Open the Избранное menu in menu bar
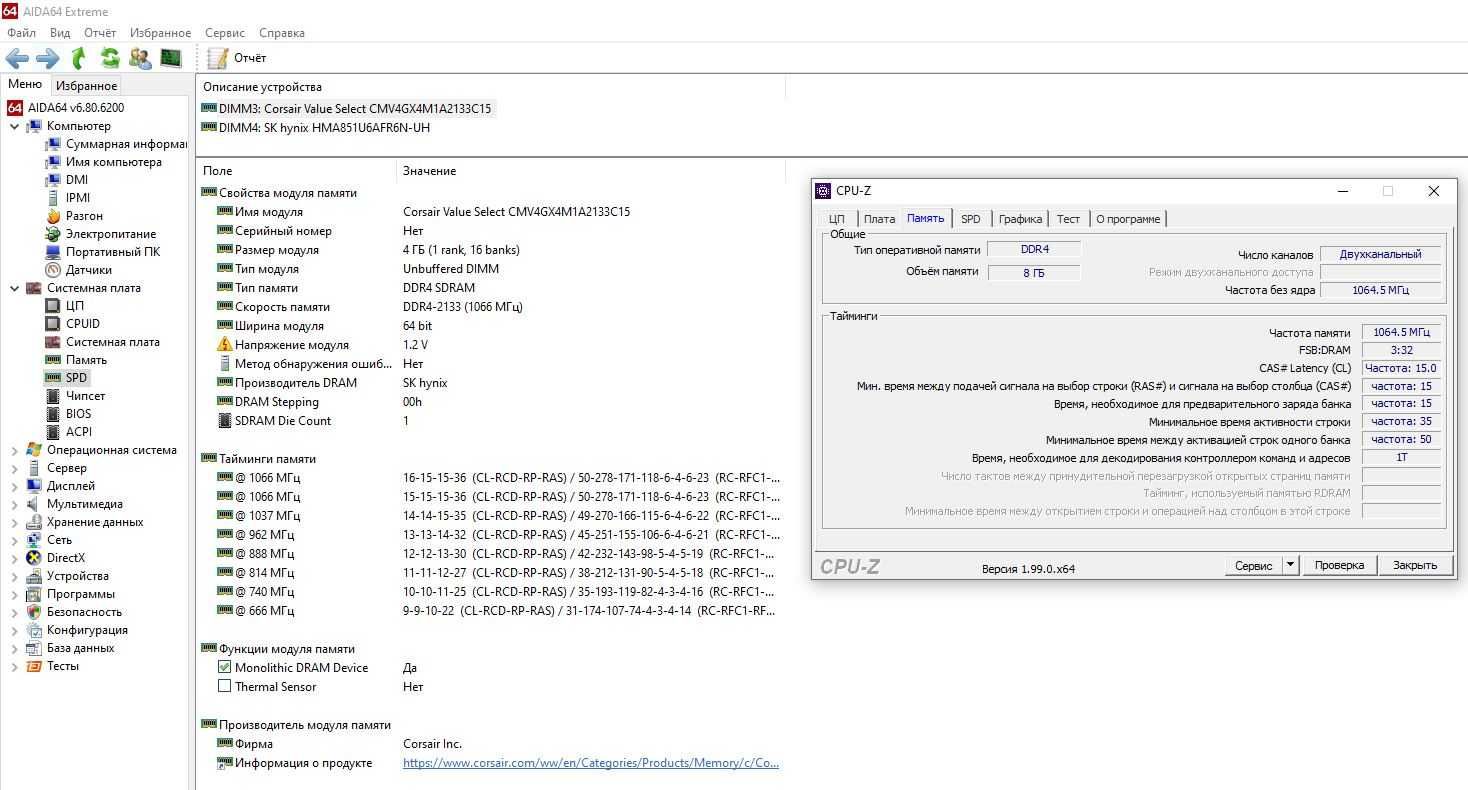This screenshot has width=1468, height=790. pyautogui.click(x=160, y=33)
